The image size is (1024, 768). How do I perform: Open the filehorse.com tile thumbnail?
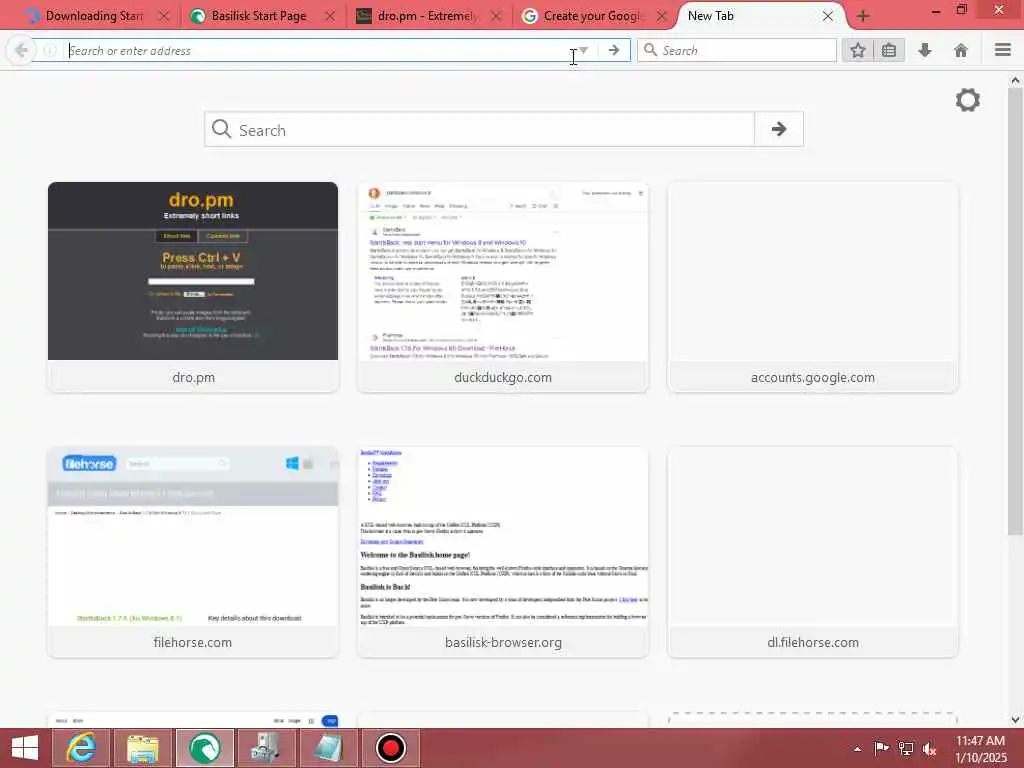pyautogui.click(x=193, y=536)
